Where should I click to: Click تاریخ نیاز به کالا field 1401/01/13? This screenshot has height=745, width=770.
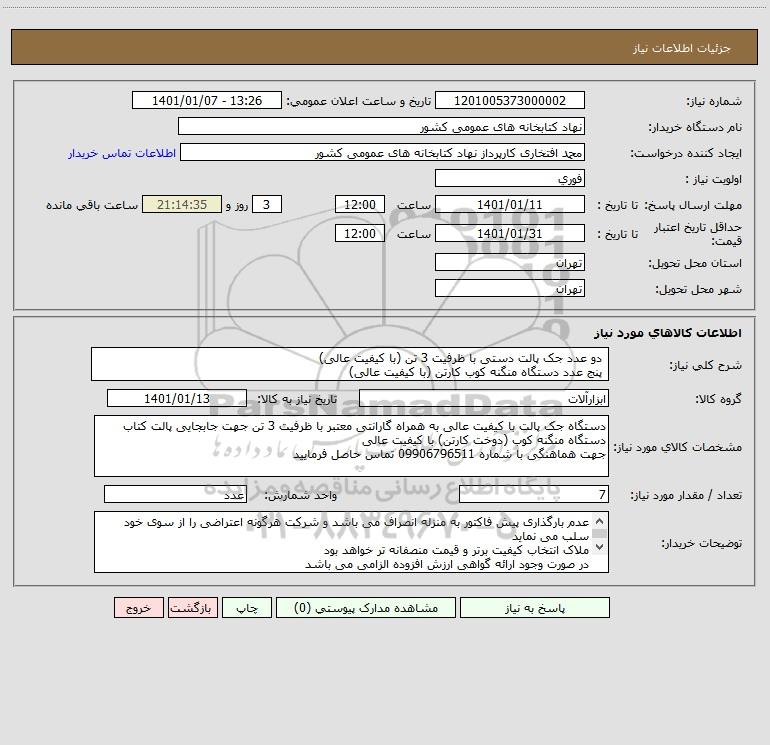tap(177, 398)
